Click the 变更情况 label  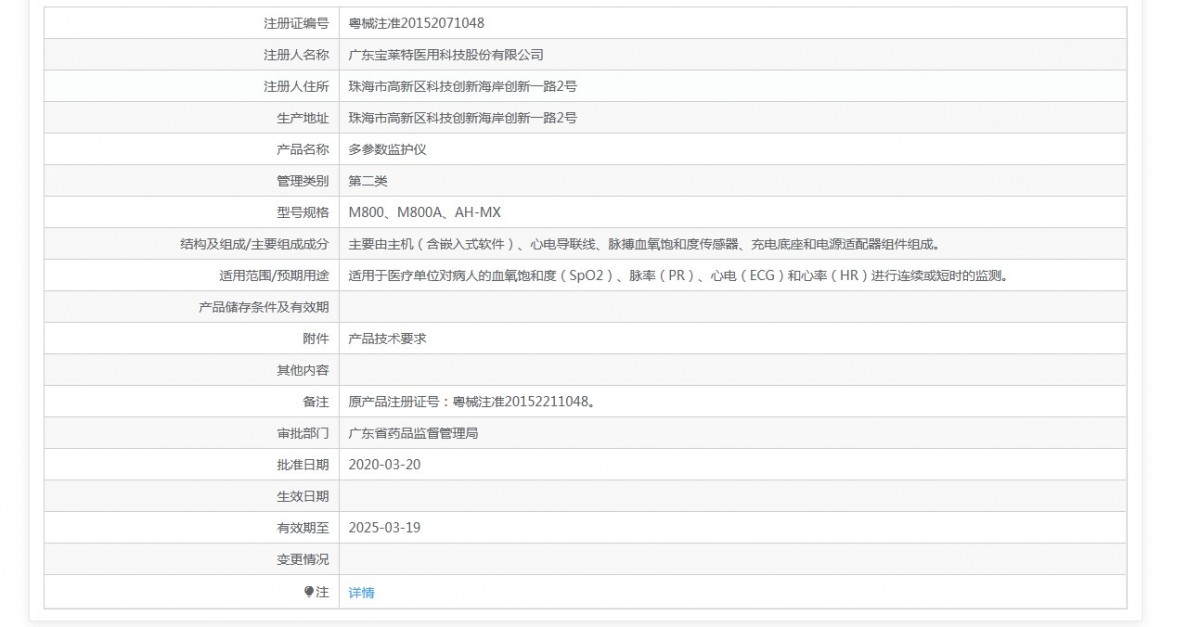[302, 560]
